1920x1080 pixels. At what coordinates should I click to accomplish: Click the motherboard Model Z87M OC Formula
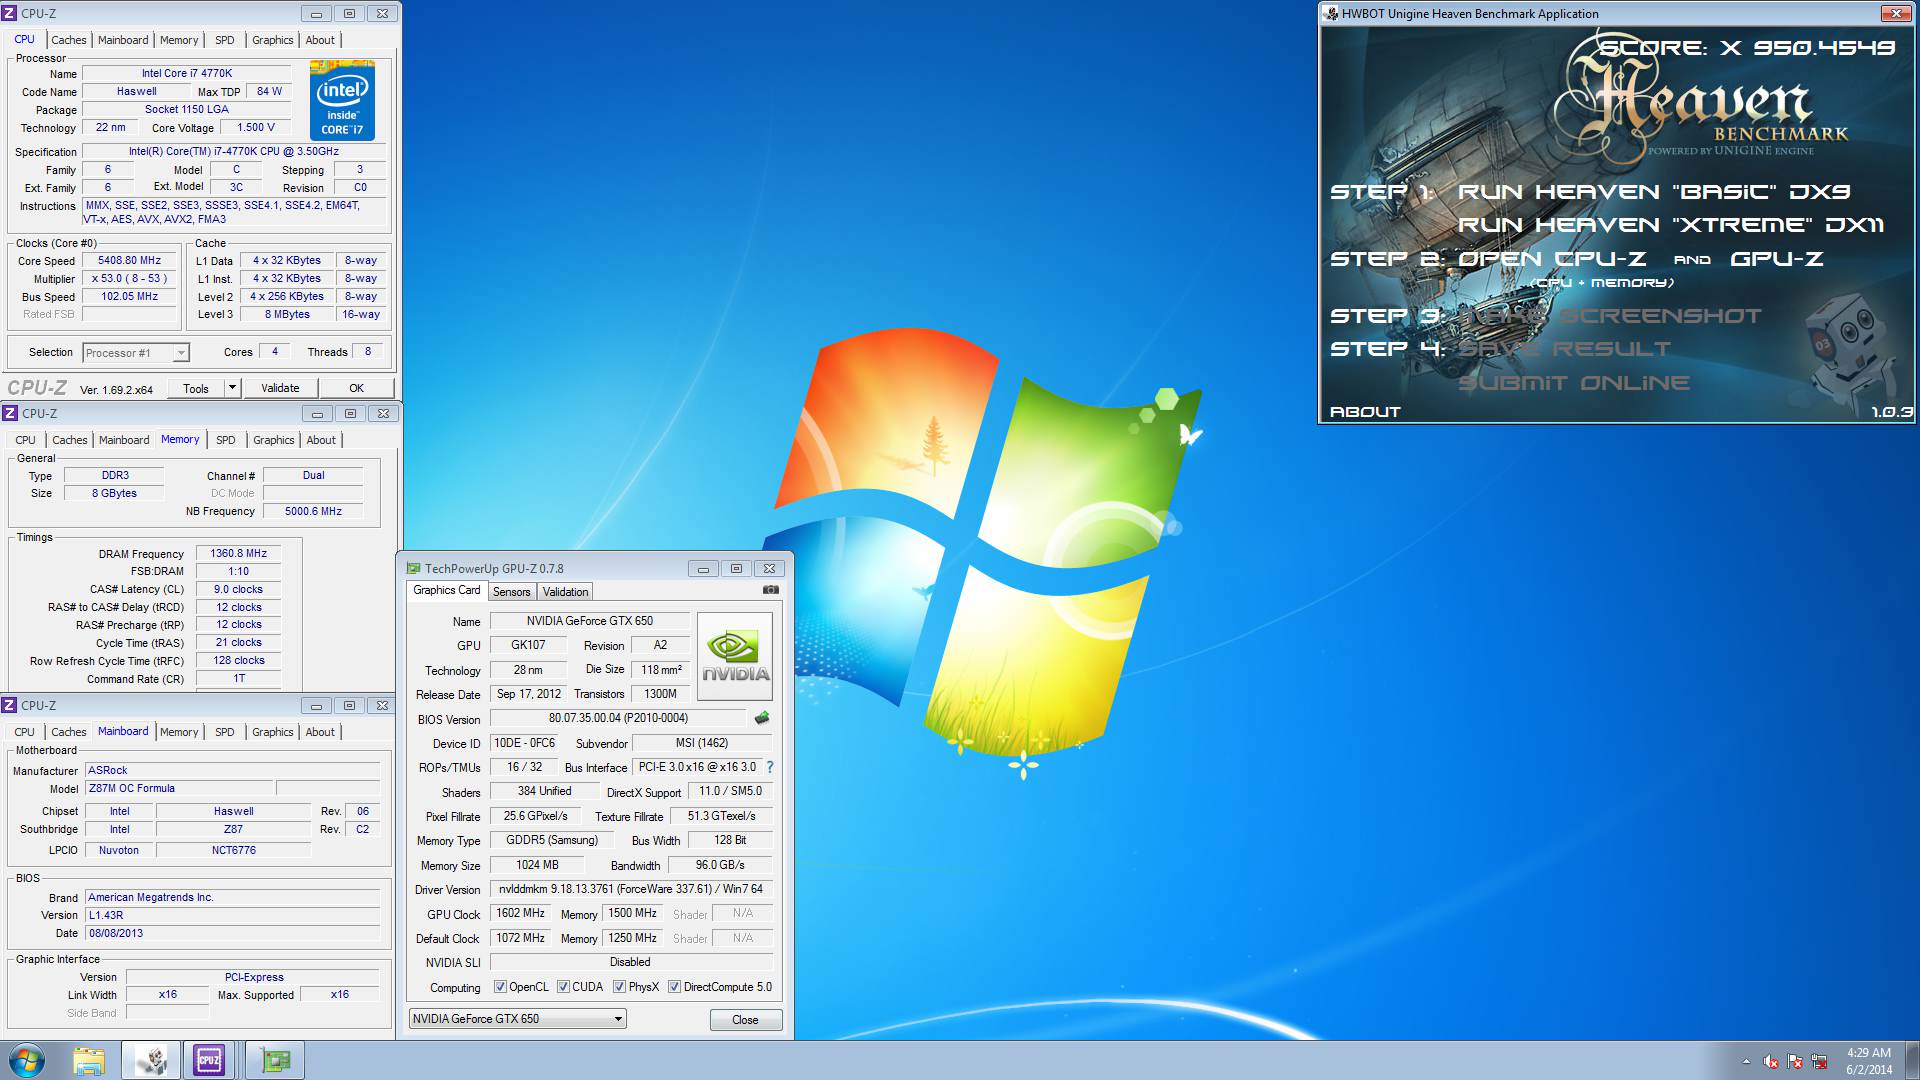point(179,788)
